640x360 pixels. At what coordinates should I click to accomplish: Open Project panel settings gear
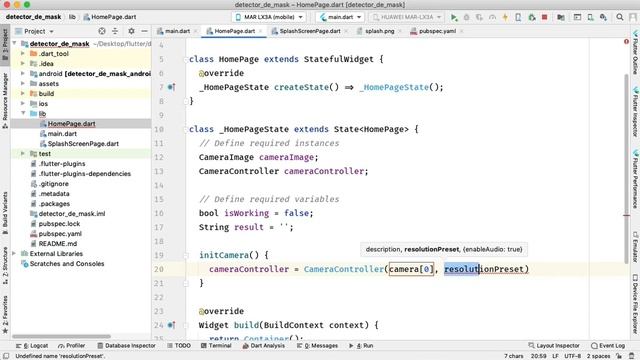click(x=131, y=31)
